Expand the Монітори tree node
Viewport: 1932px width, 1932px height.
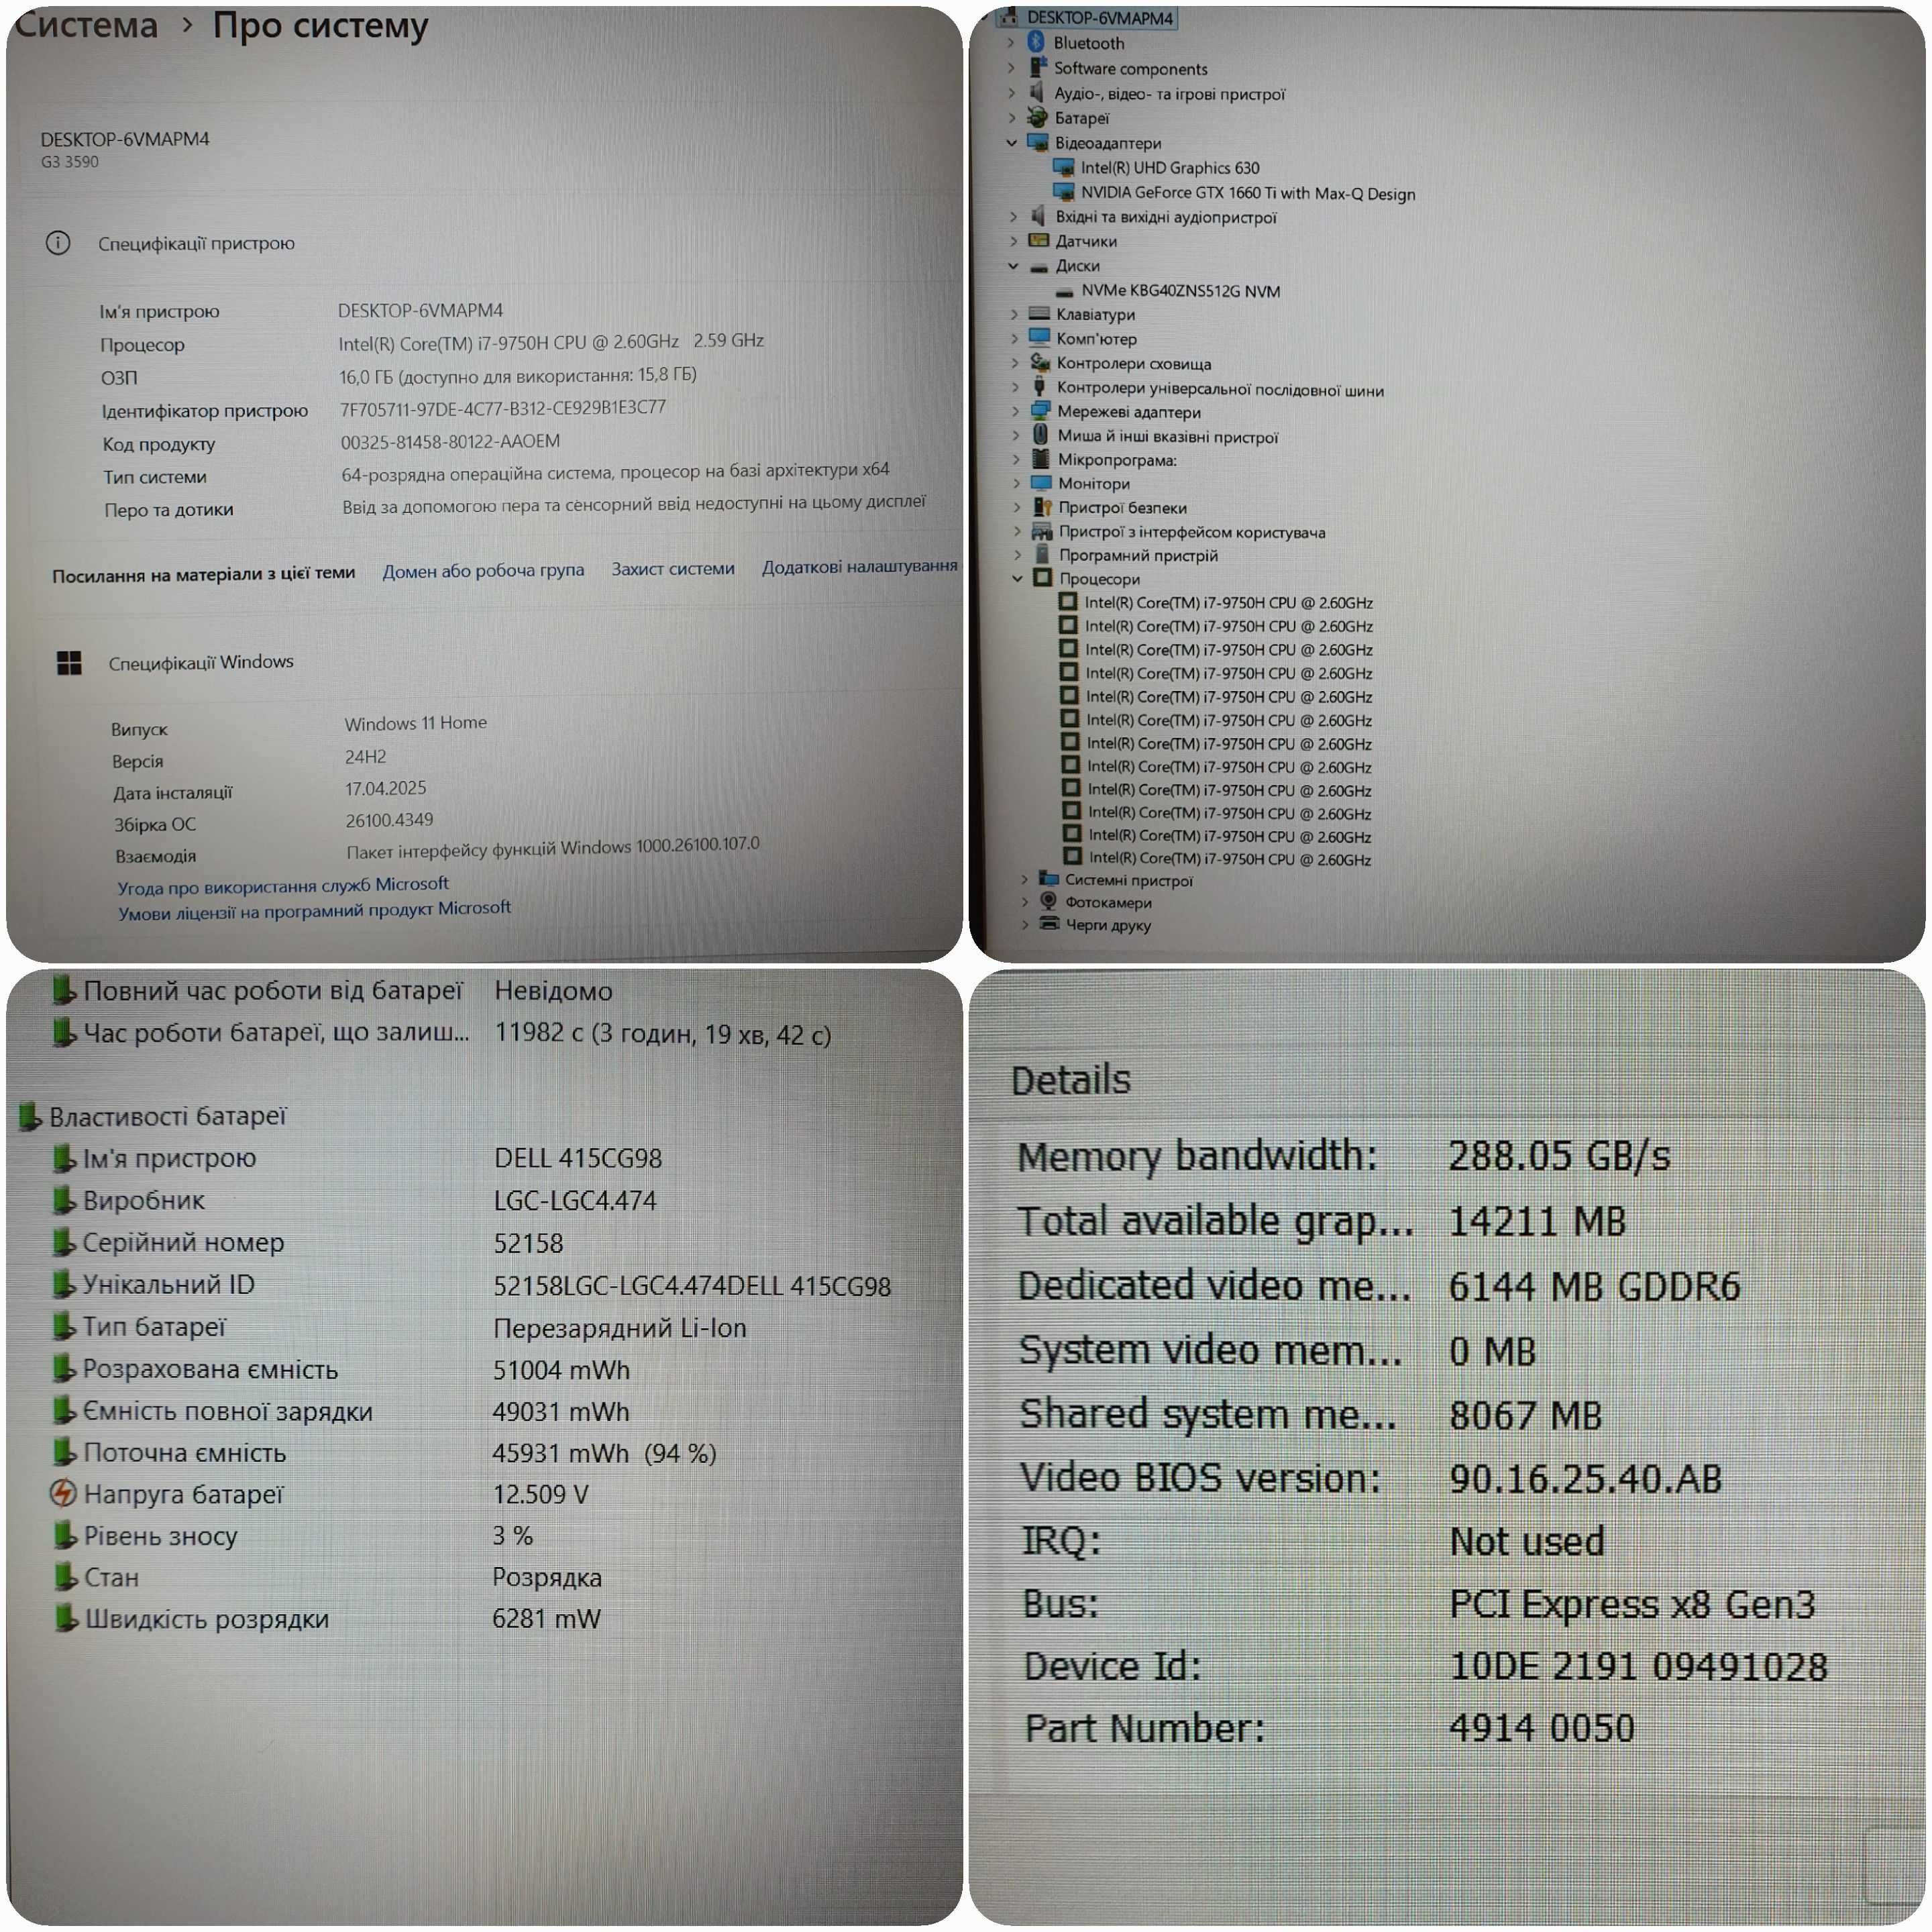(x=1016, y=483)
